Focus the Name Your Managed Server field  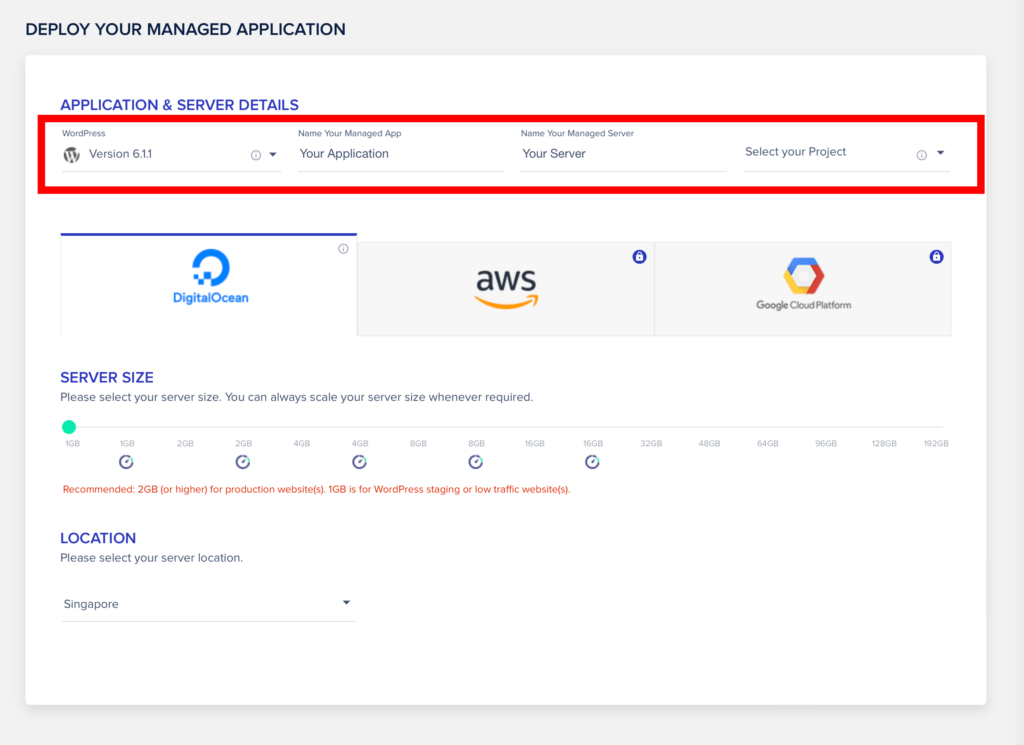[x=623, y=154]
